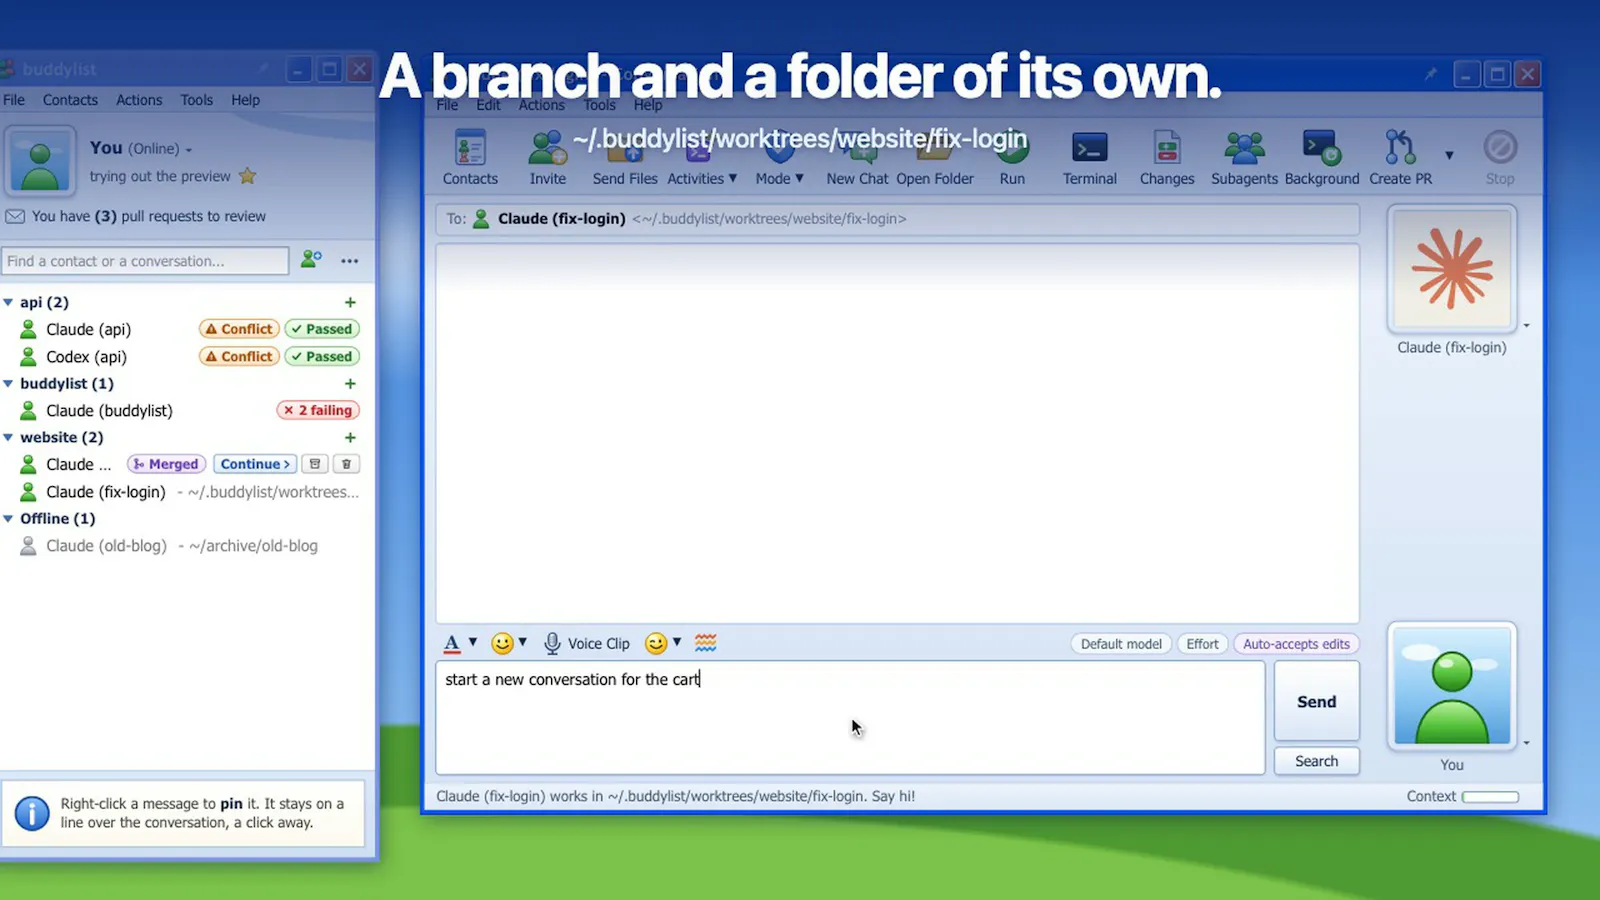
Task: Click the Stop toolbar icon
Action: point(1499,158)
